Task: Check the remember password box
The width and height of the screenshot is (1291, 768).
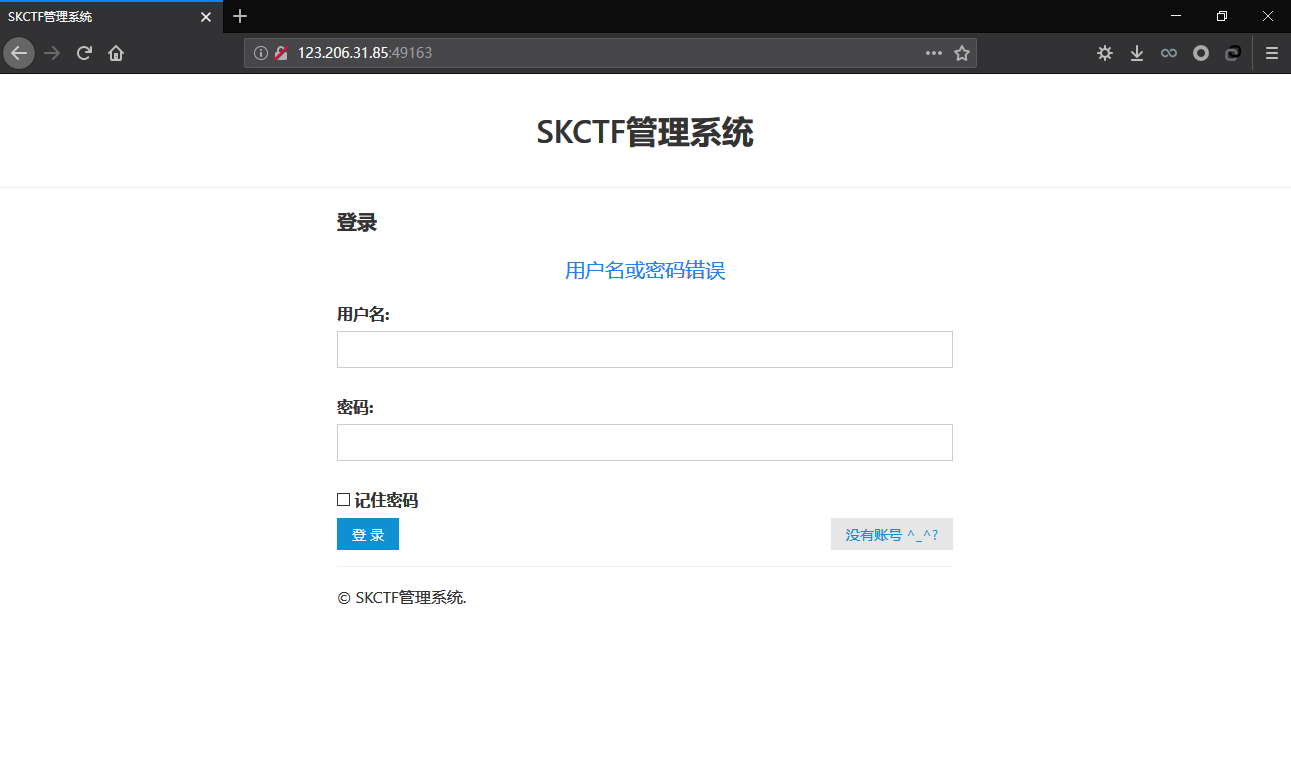Action: click(343, 499)
